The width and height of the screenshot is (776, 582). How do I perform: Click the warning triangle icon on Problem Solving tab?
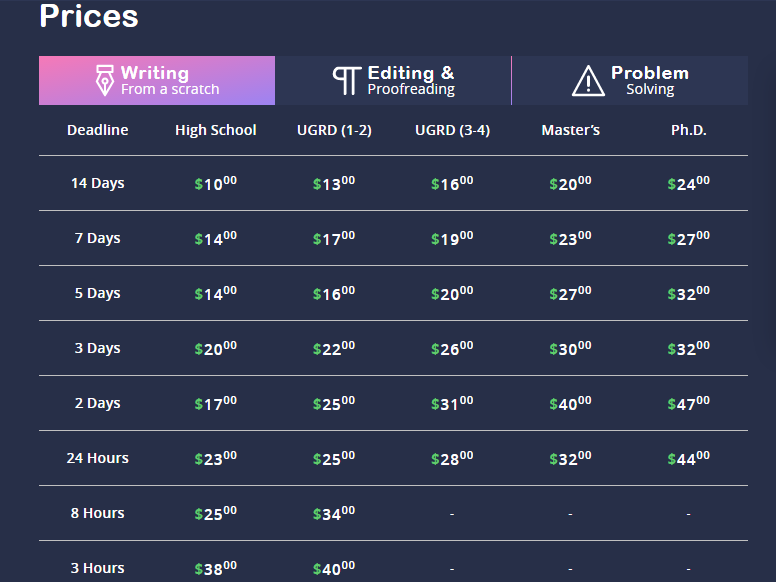[x=588, y=81]
